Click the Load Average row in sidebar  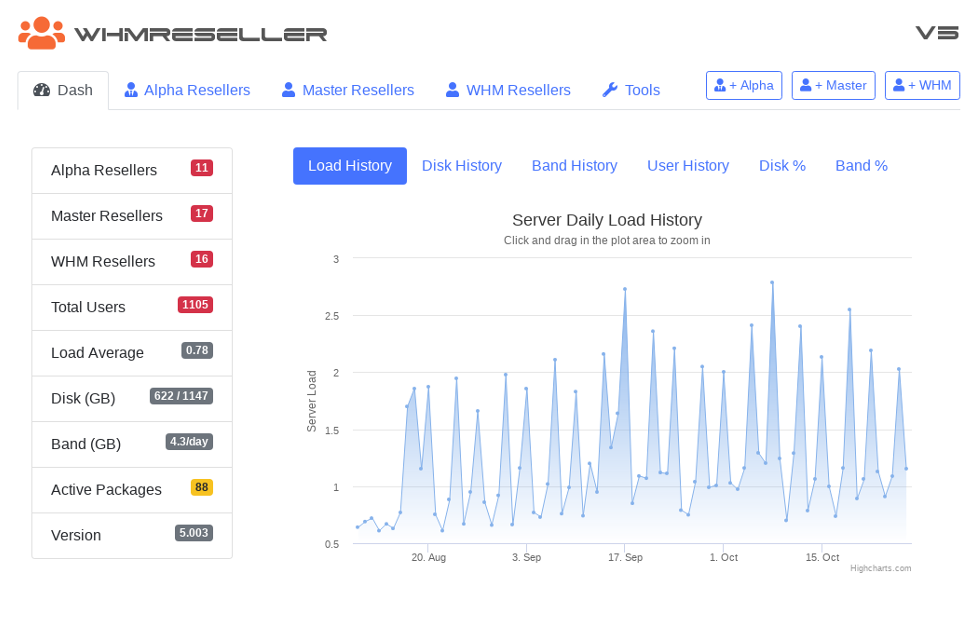click(132, 353)
